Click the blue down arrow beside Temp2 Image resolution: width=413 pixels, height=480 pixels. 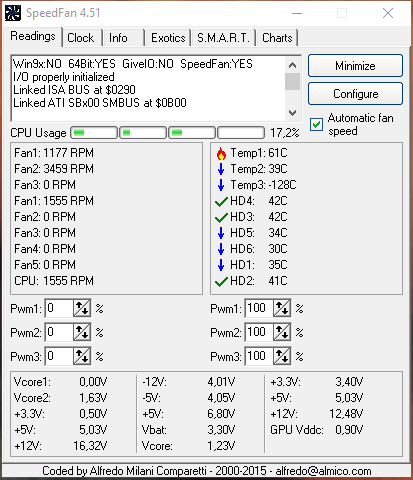(221, 169)
